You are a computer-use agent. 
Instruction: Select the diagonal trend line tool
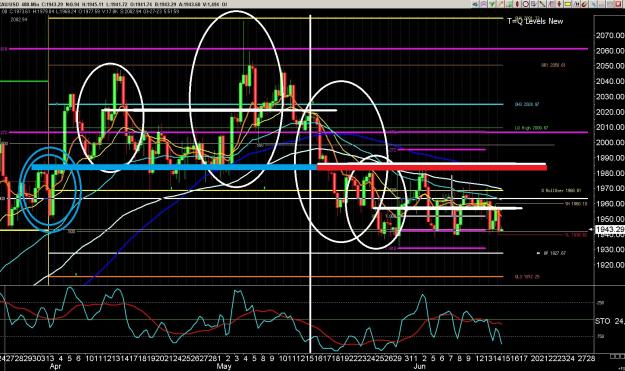[x=542, y=4]
